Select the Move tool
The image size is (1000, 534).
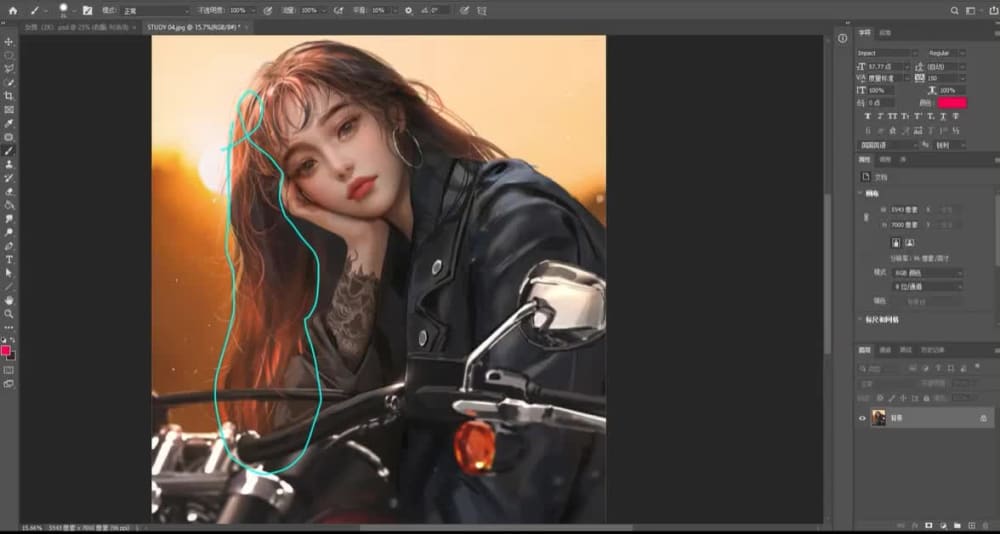(x=9, y=41)
